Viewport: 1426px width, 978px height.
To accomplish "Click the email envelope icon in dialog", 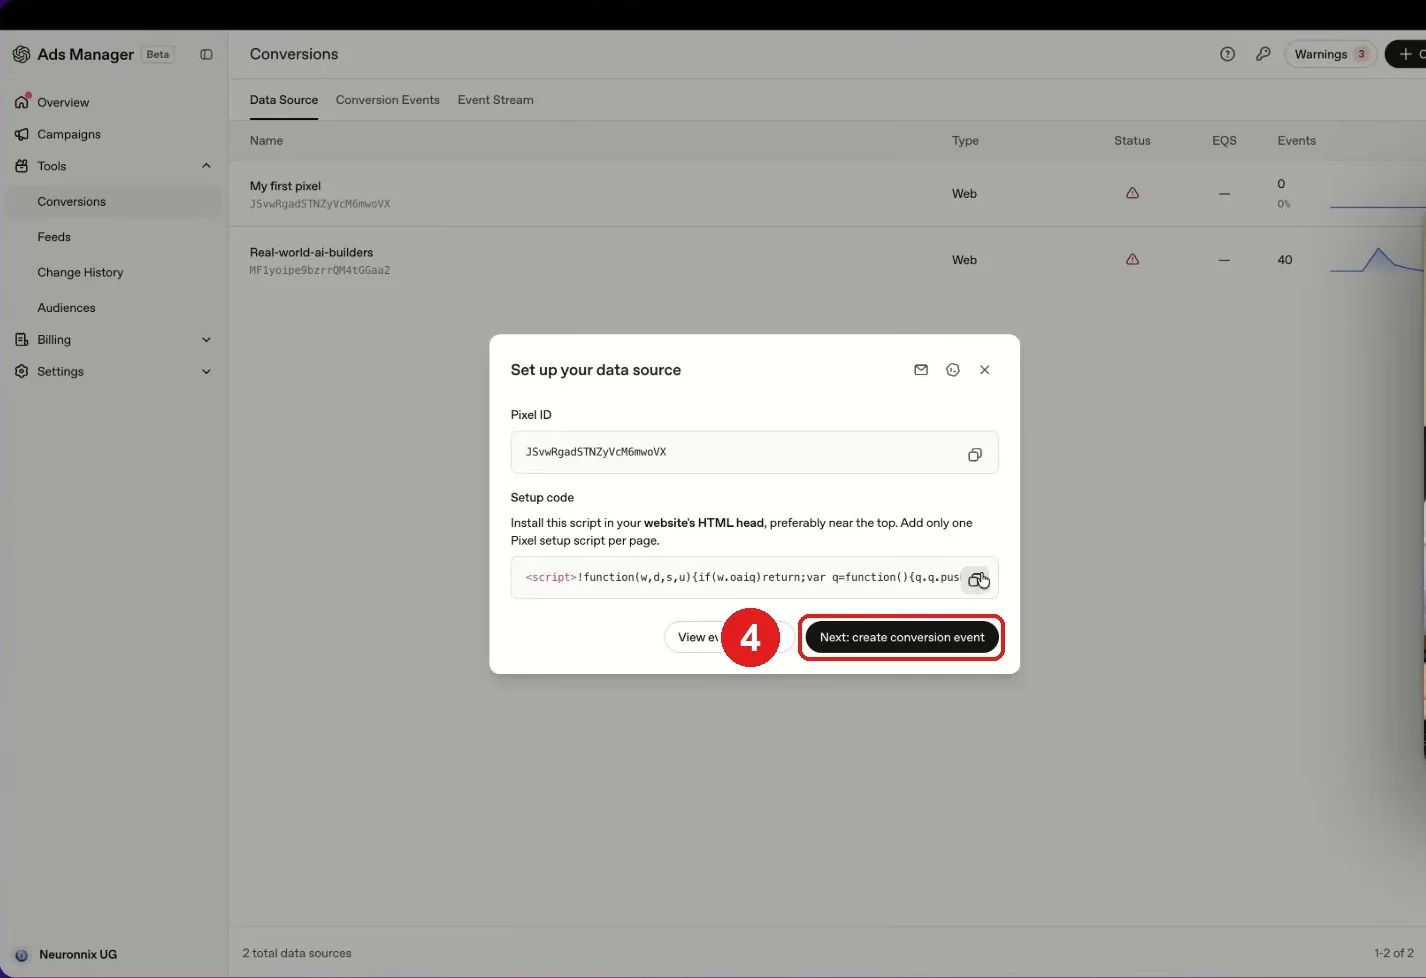I will (921, 370).
